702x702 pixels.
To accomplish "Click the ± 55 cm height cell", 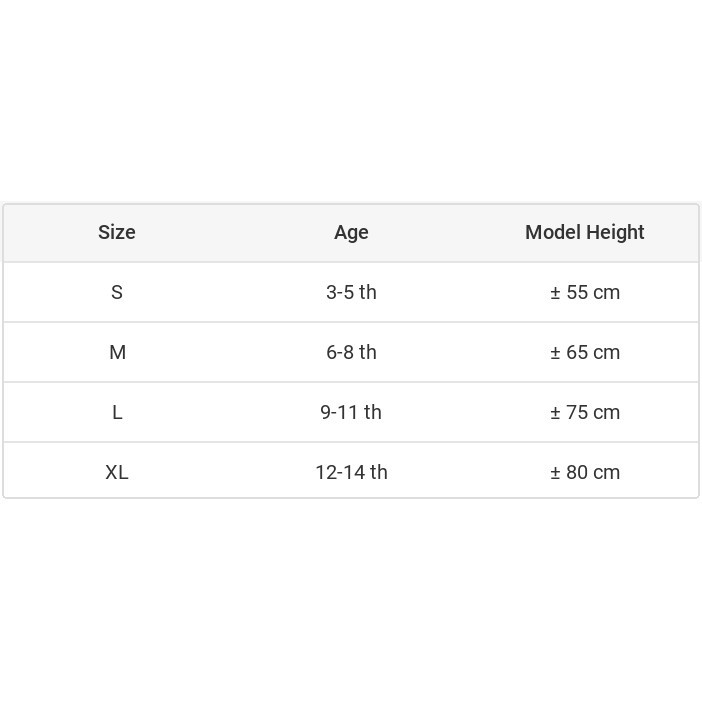I will click(x=585, y=292).
